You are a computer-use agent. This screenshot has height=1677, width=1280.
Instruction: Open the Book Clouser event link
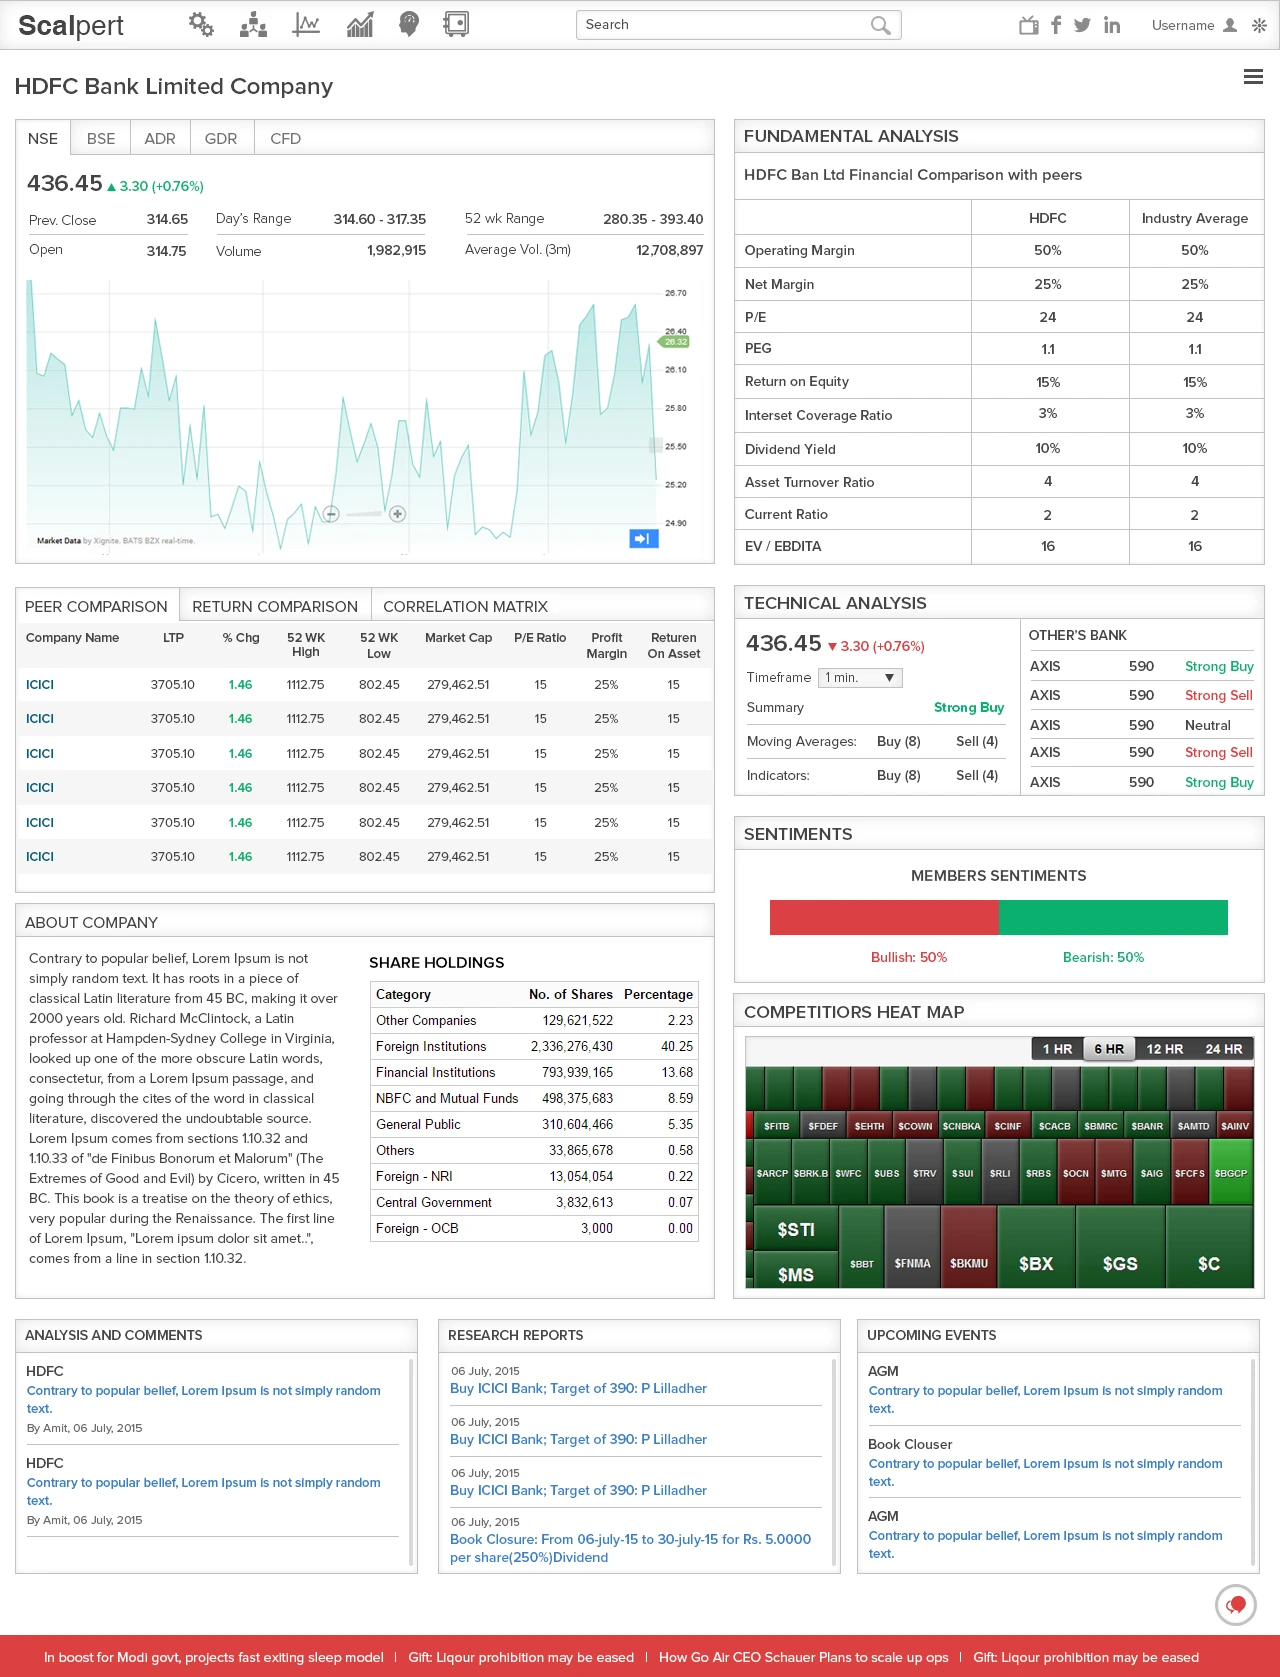(x=1045, y=1472)
